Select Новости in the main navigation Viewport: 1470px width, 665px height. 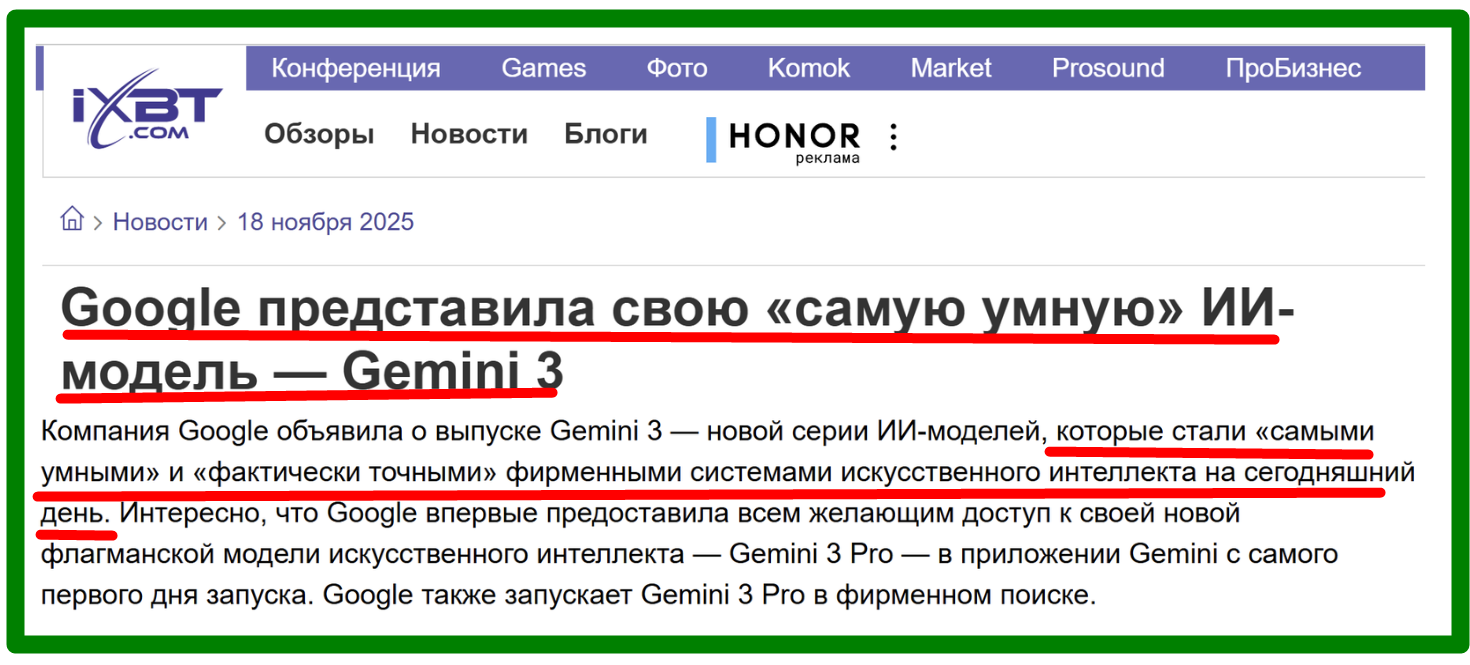(469, 134)
